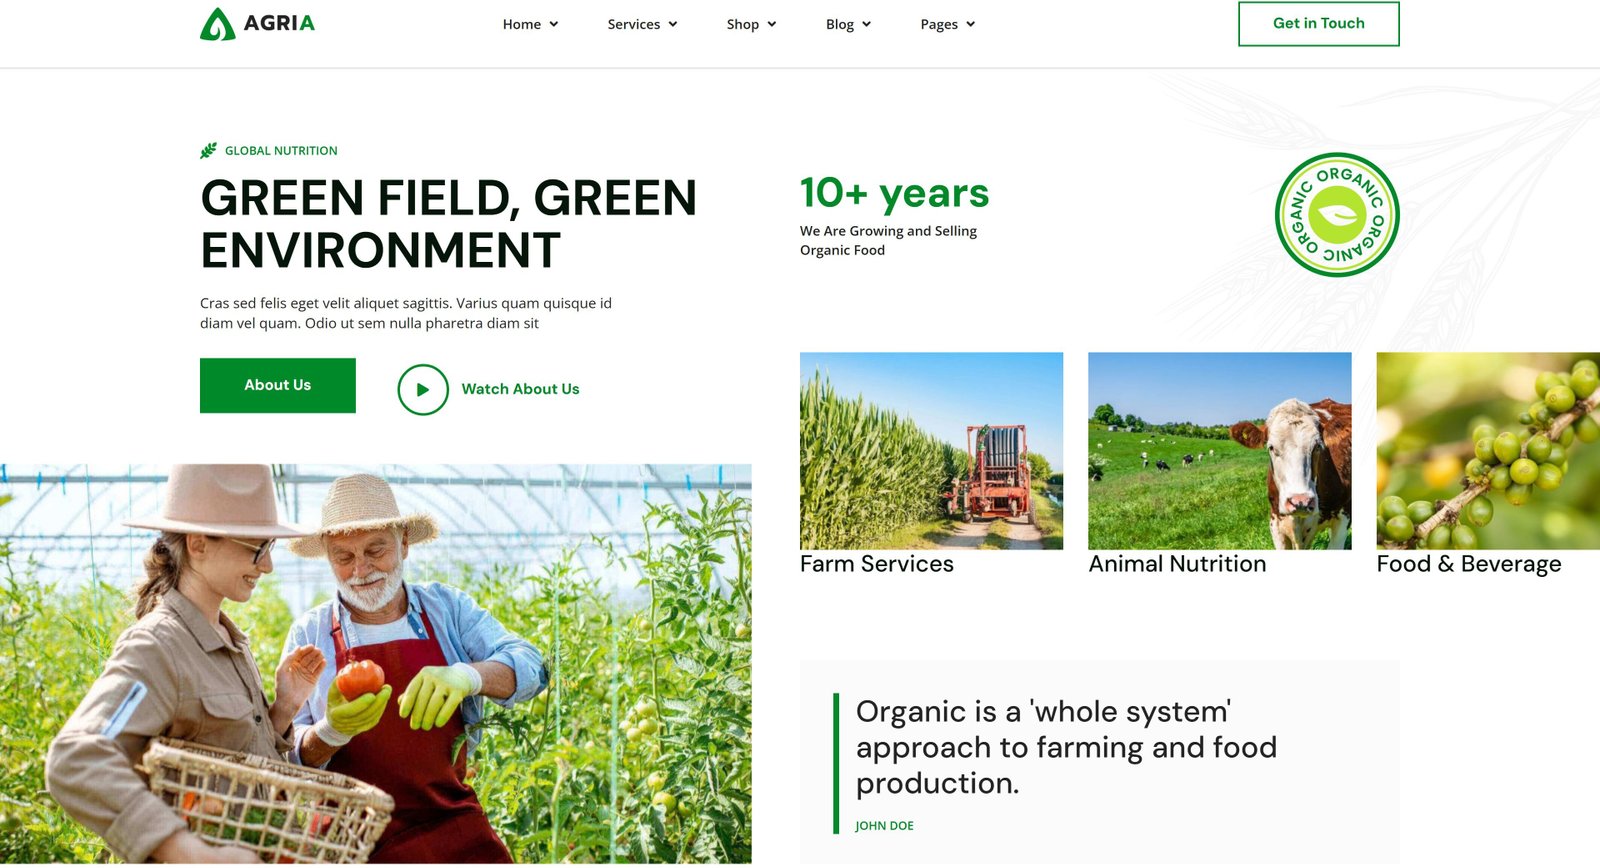This screenshot has height=868, width=1600.
Task: Open the Pages dropdown arrow
Action: 971,25
